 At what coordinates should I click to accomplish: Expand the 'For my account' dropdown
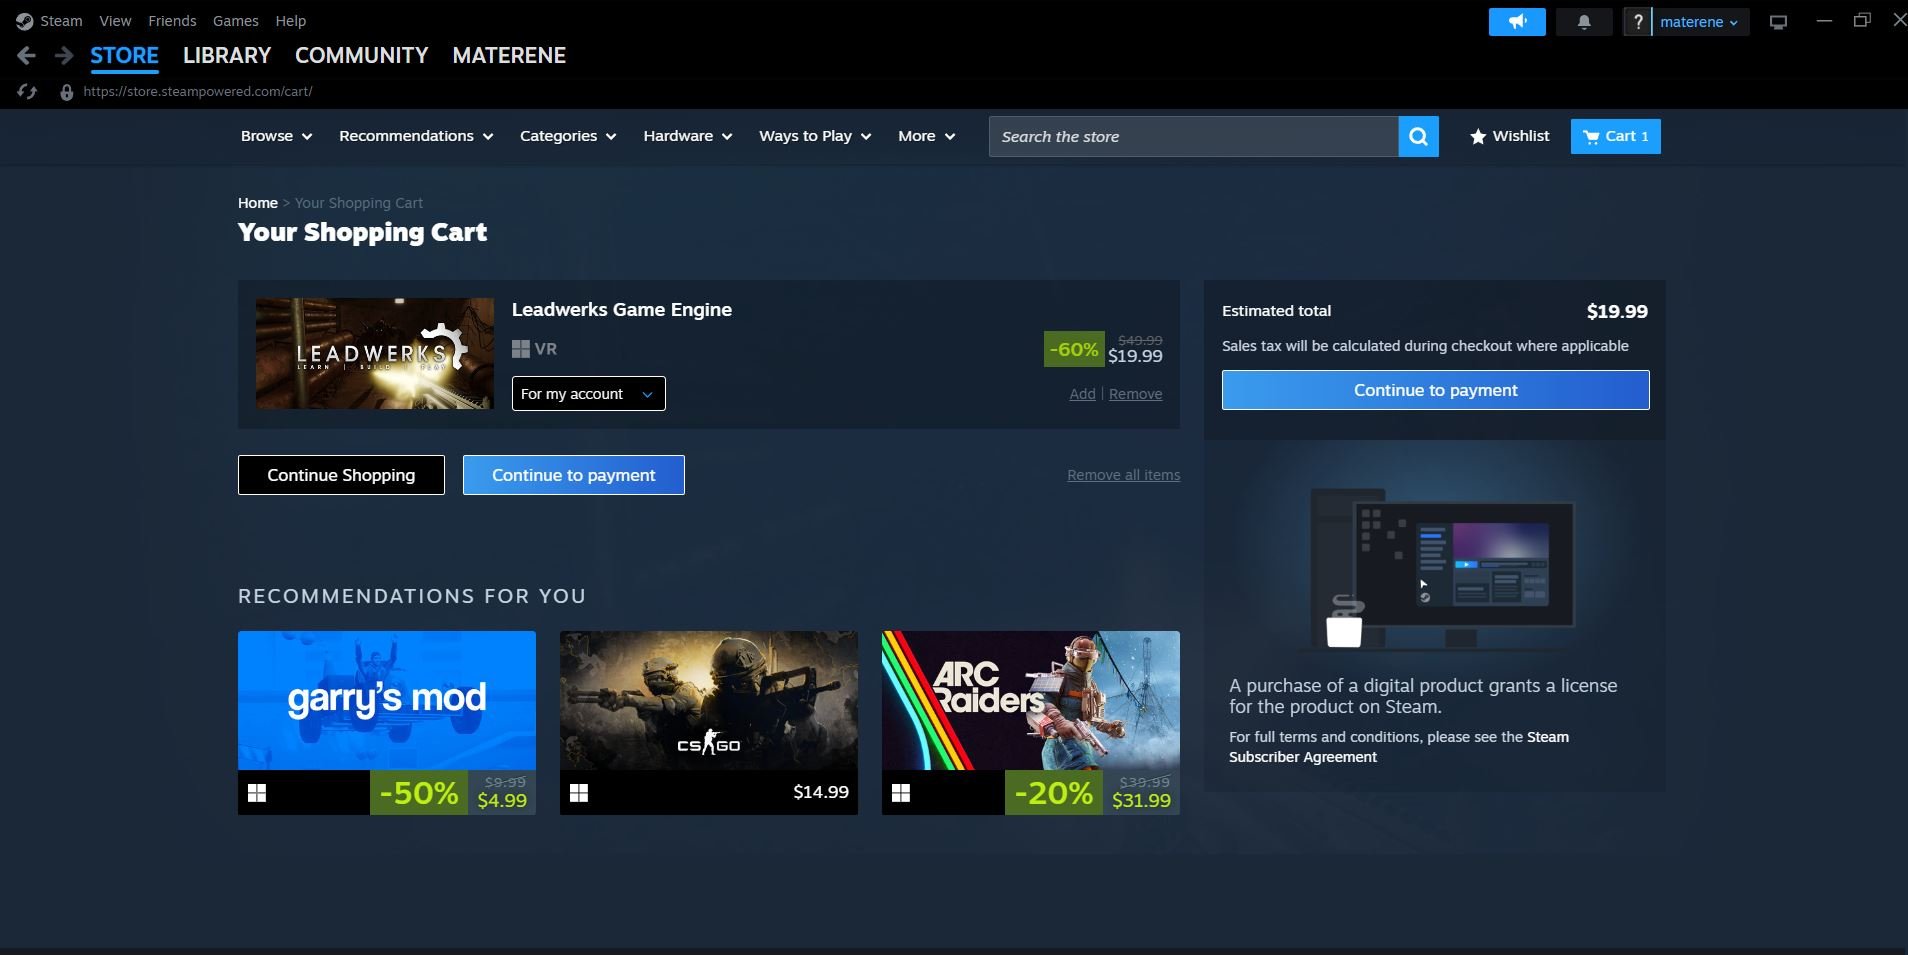588,394
